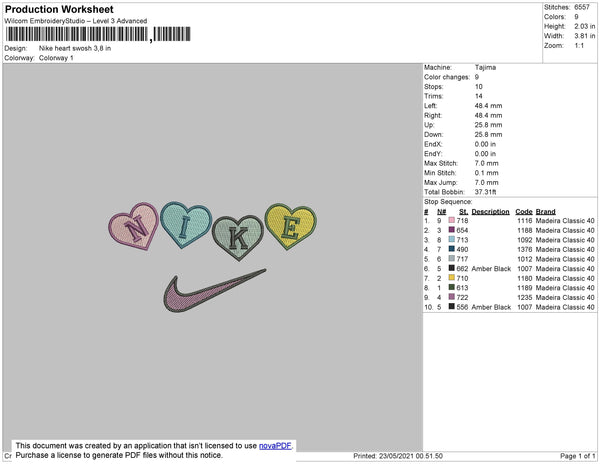Click the Min Stitch value '0.1 mm'

pos(487,173)
